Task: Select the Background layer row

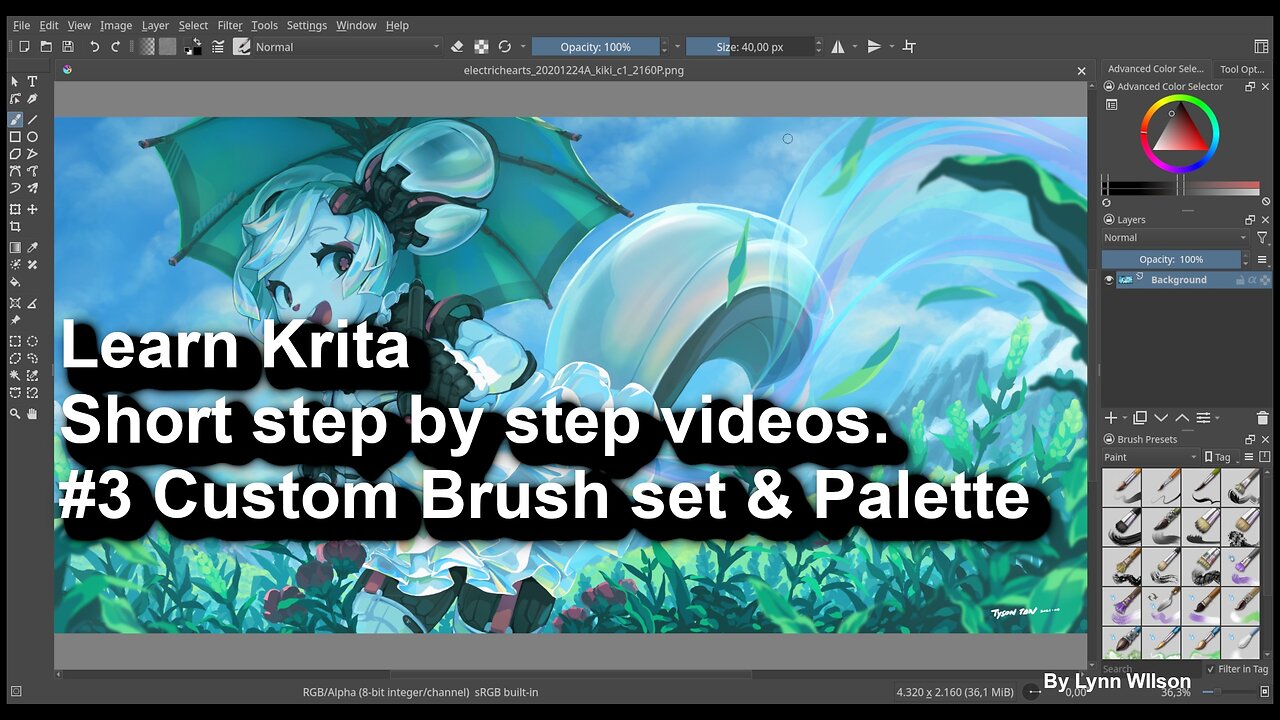Action: point(1186,280)
